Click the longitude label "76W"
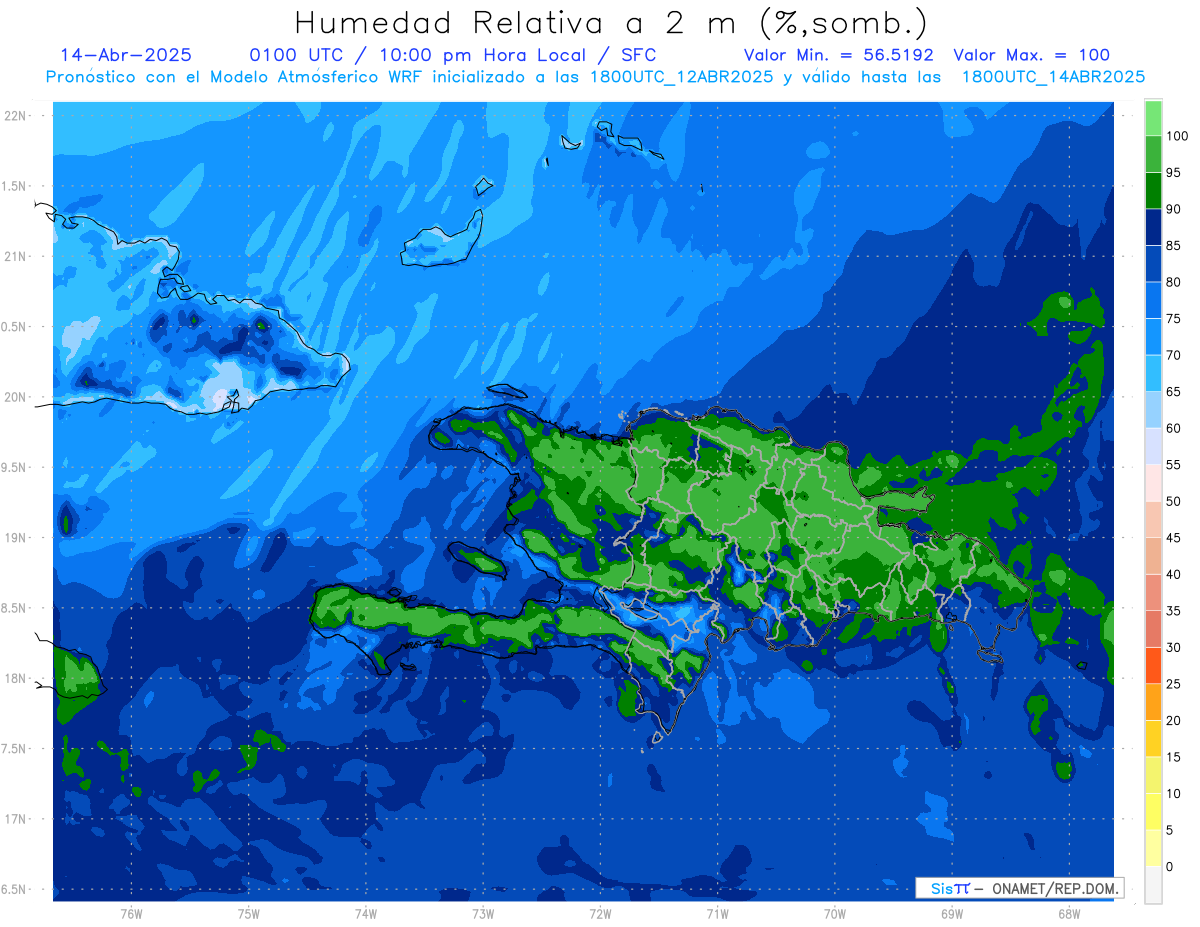1200x927 pixels. pyautogui.click(x=131, y=914)
